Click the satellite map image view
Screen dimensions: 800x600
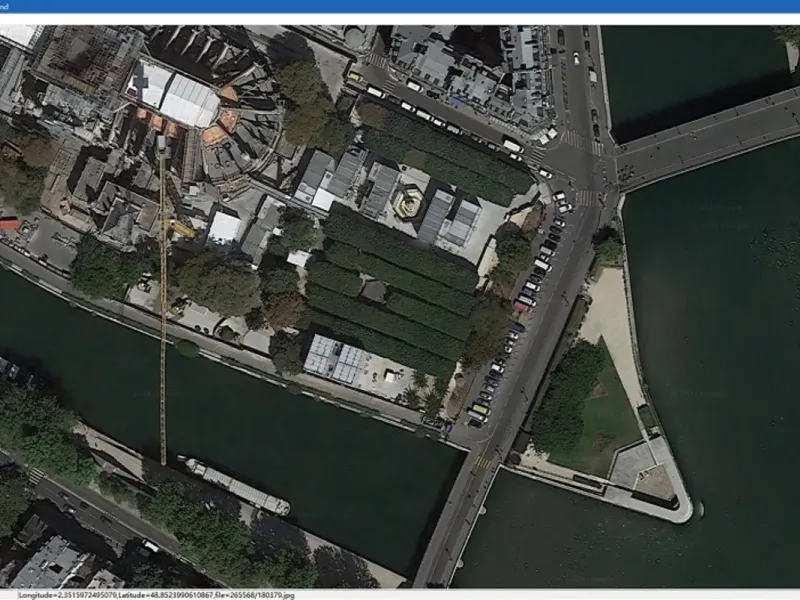tap(400, 307)
